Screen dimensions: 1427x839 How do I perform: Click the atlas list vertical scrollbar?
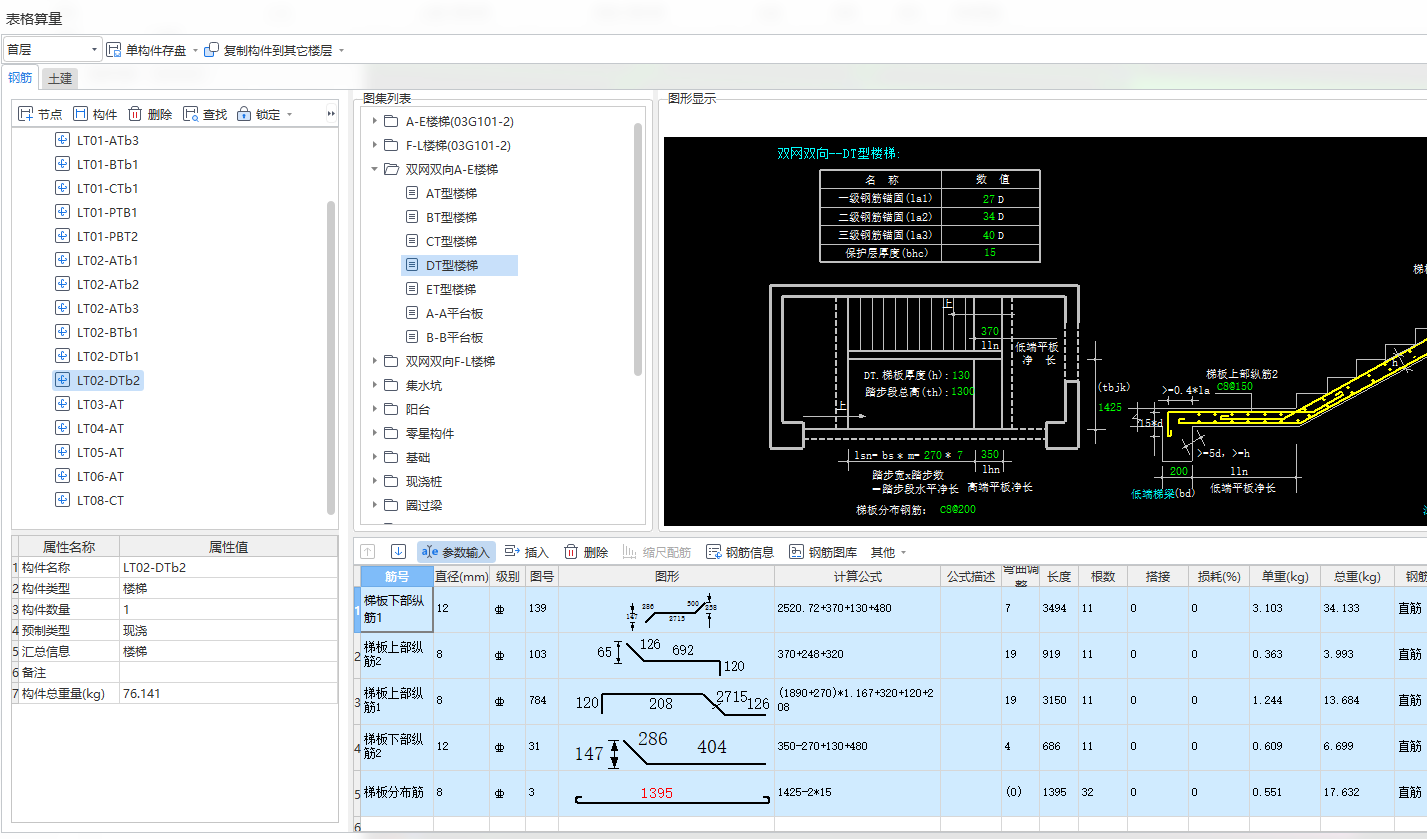tap(638, 250)
